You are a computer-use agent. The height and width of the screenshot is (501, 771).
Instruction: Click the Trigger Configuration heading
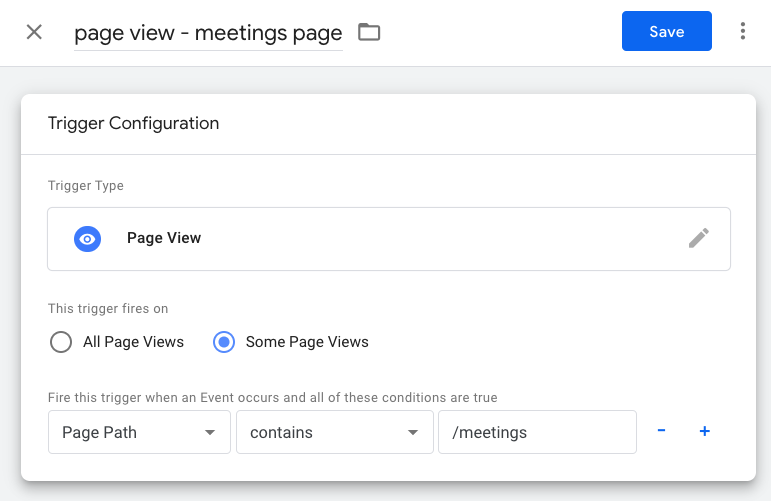tap(133, 123)
